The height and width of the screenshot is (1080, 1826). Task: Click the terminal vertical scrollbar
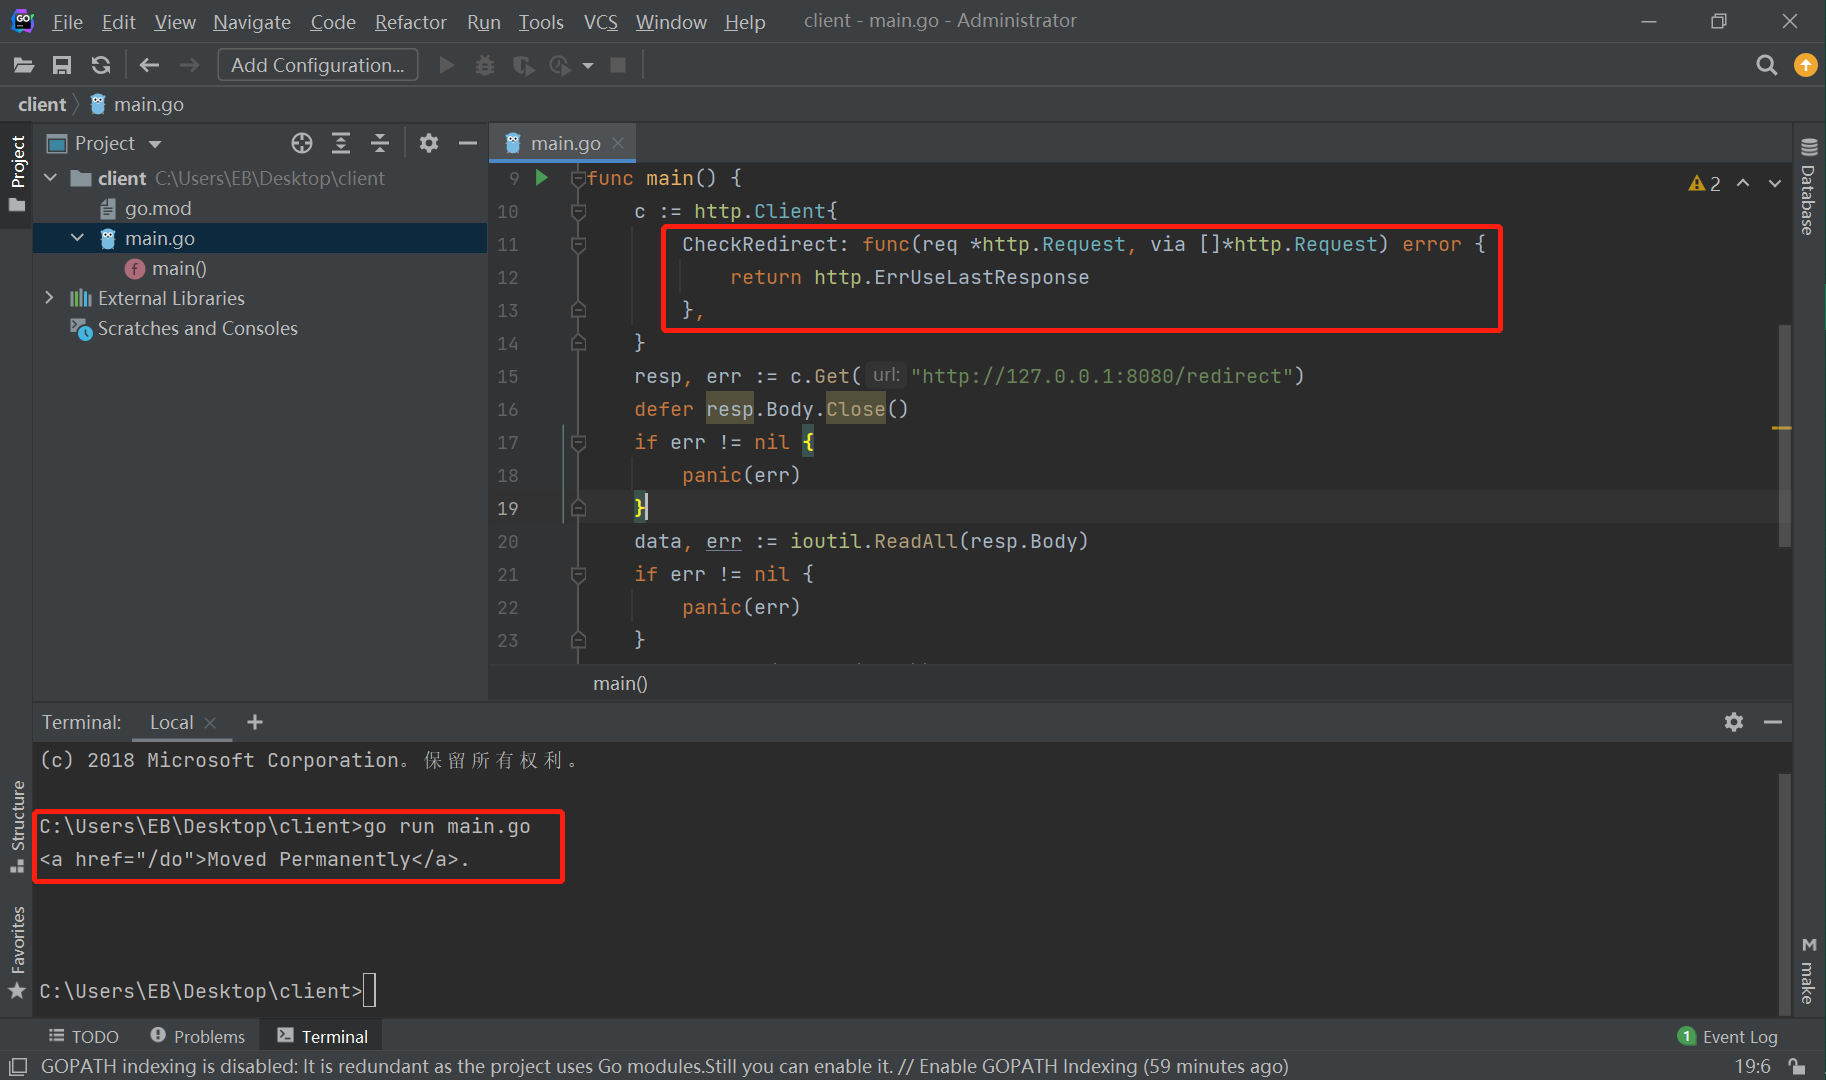click(1784, 893)
